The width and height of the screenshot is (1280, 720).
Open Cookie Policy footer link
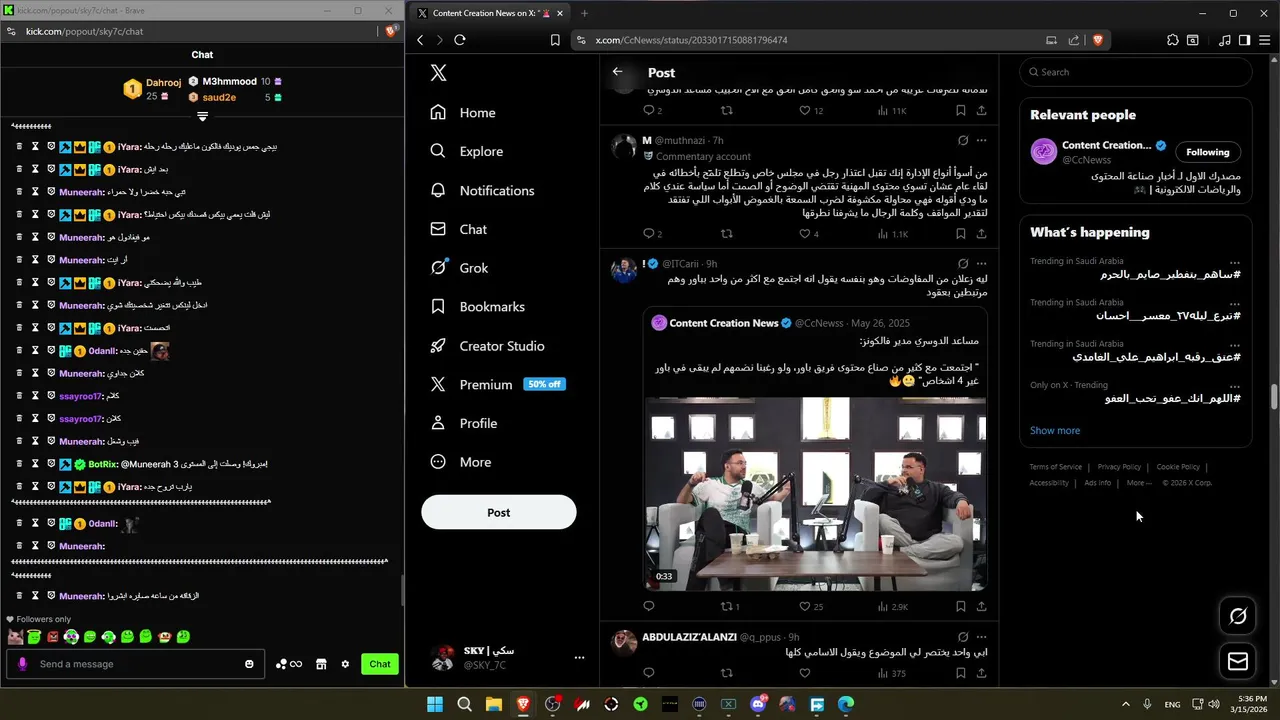1178,467
